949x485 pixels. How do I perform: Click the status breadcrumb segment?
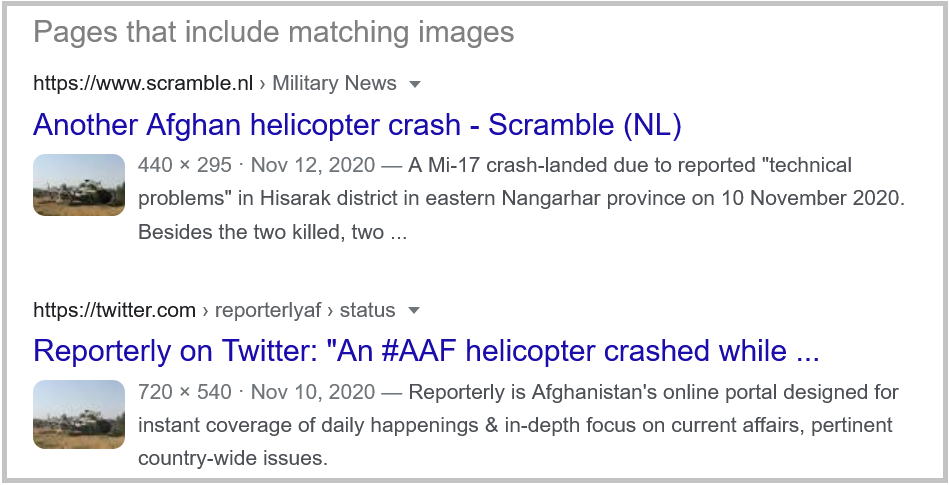tap(367, 310)
